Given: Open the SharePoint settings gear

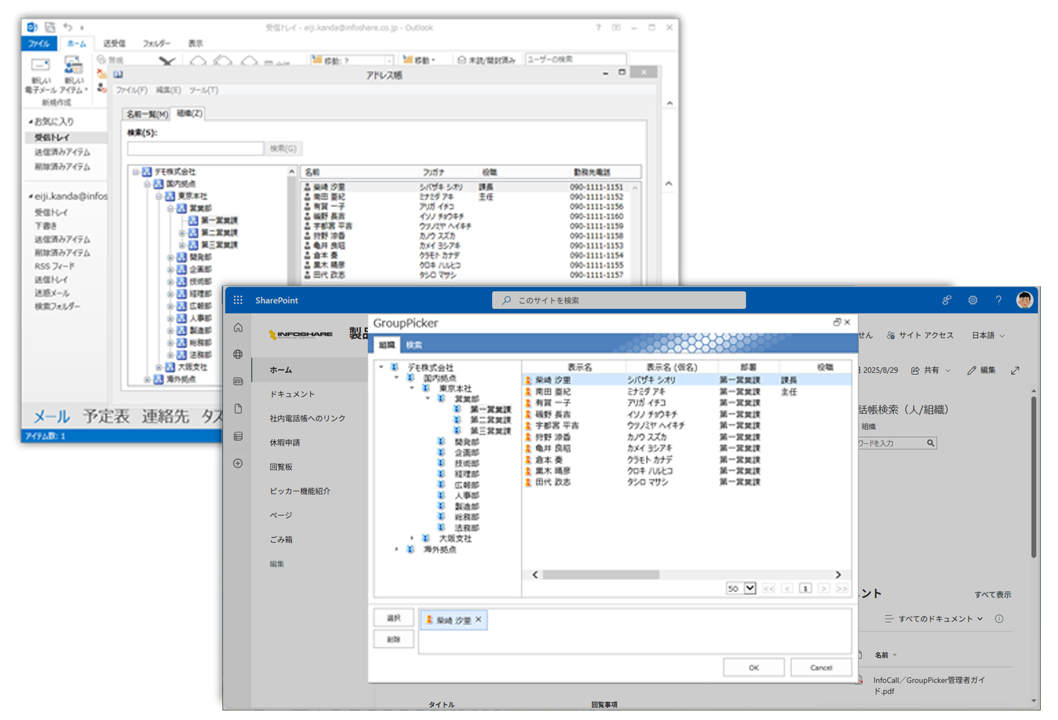Looking at the screenshot, I should click(x=972, y=300).
